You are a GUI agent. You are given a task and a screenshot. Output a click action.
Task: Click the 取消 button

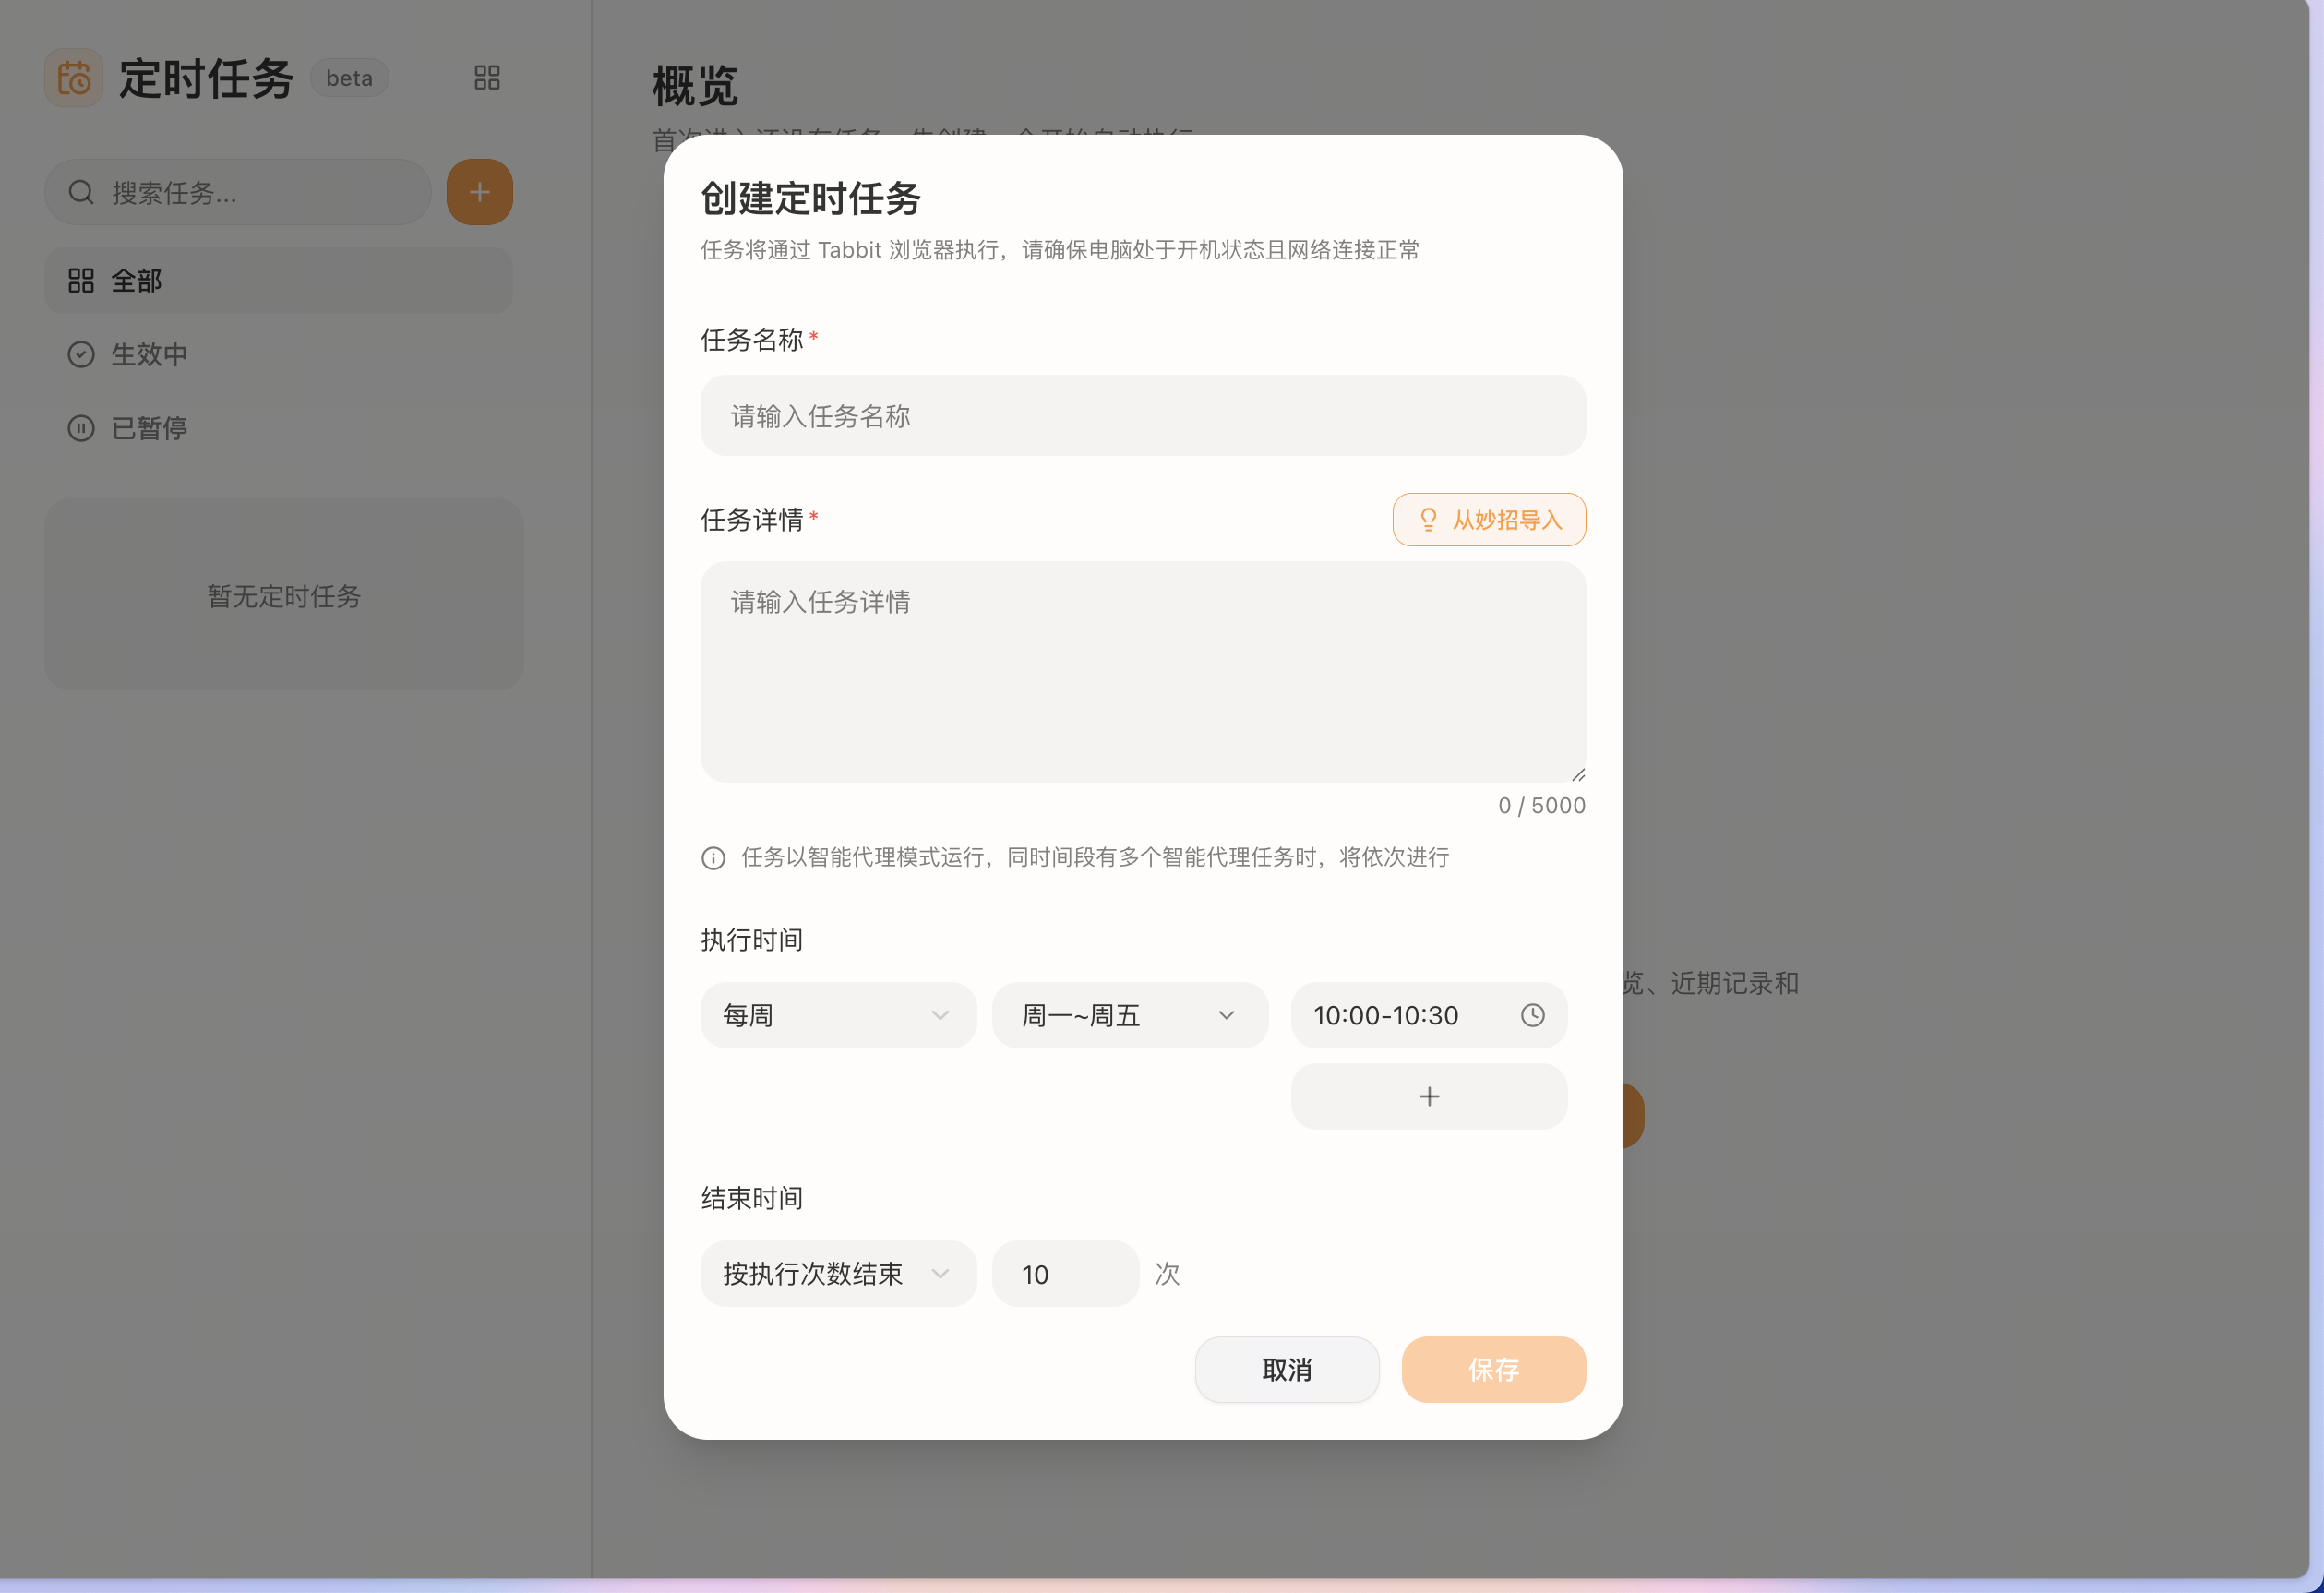[1287, 1370]
